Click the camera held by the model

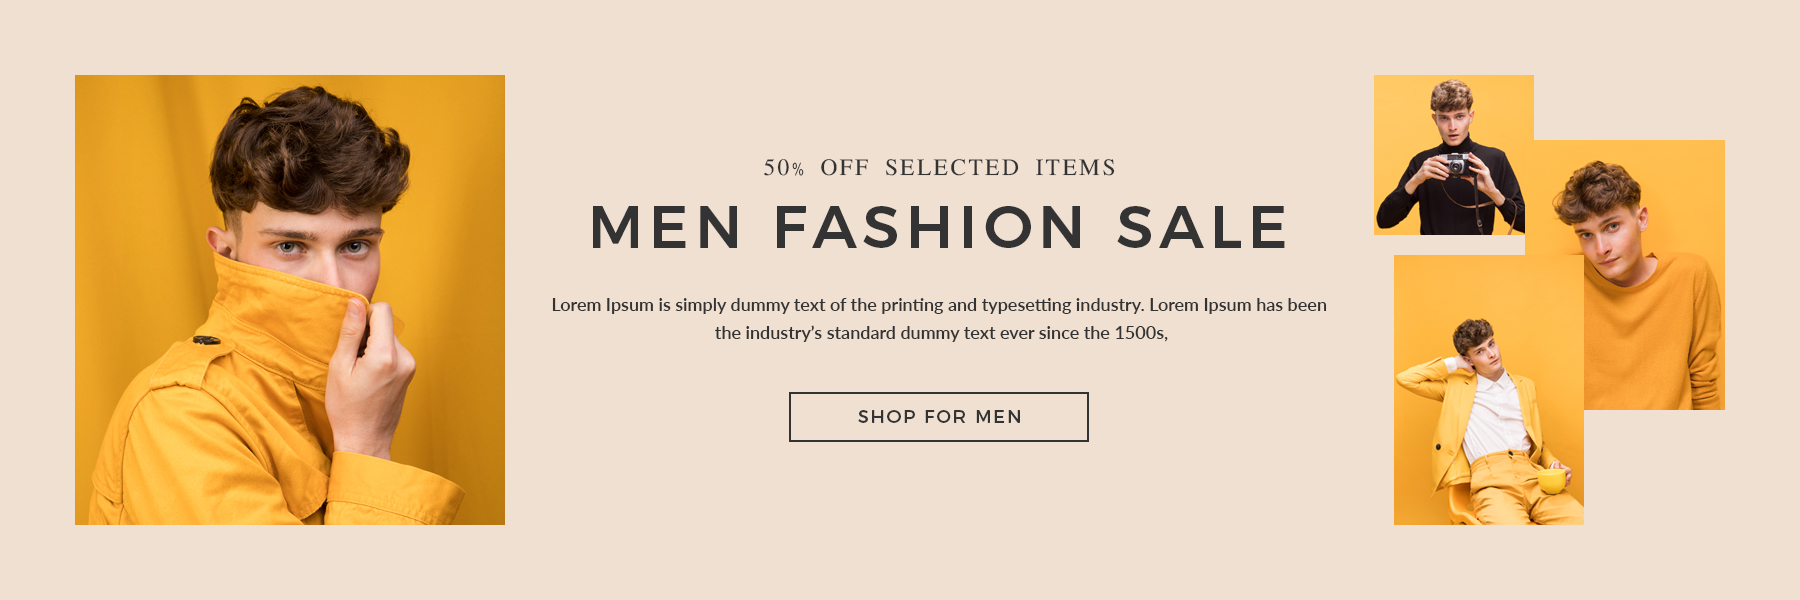point(1457,164)
